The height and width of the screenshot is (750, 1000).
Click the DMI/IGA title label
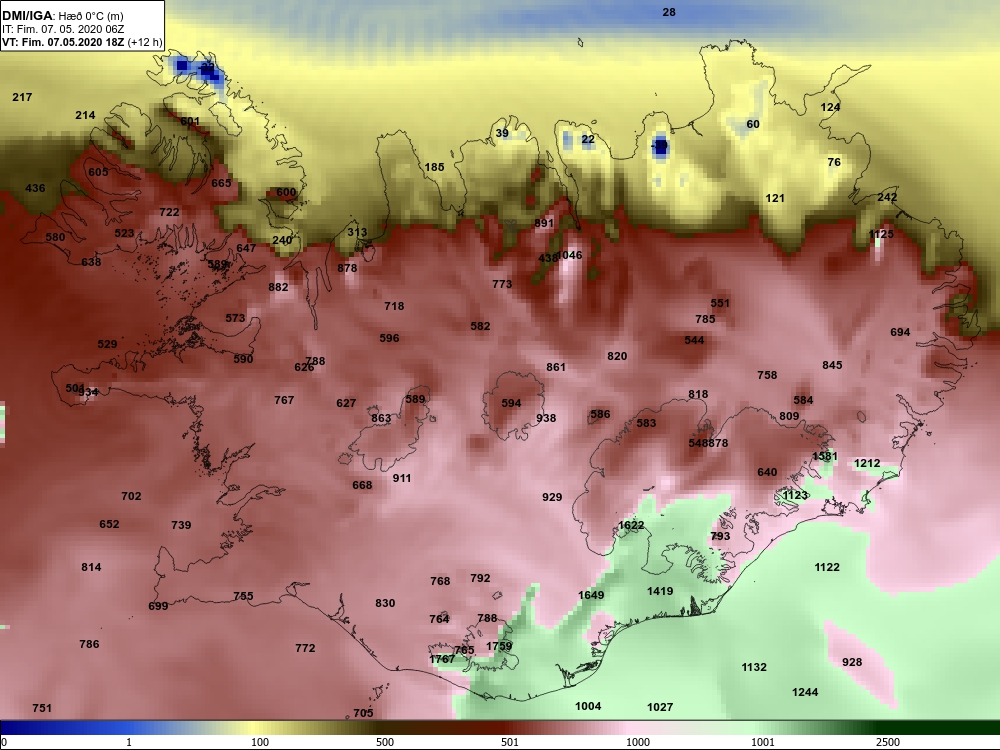(27, 15)
